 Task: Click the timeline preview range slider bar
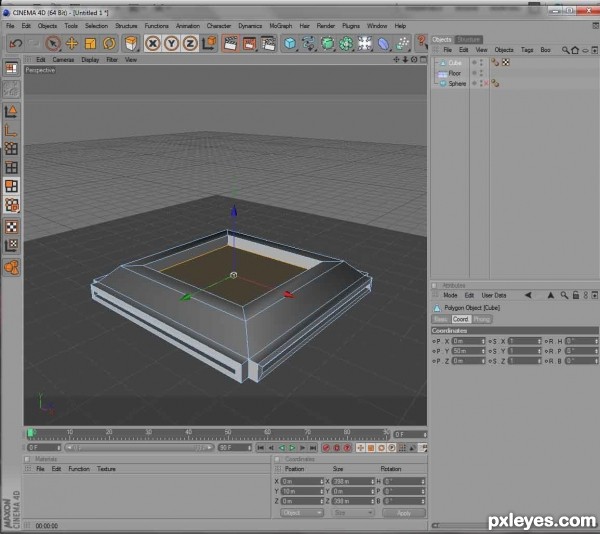point(139,448)
